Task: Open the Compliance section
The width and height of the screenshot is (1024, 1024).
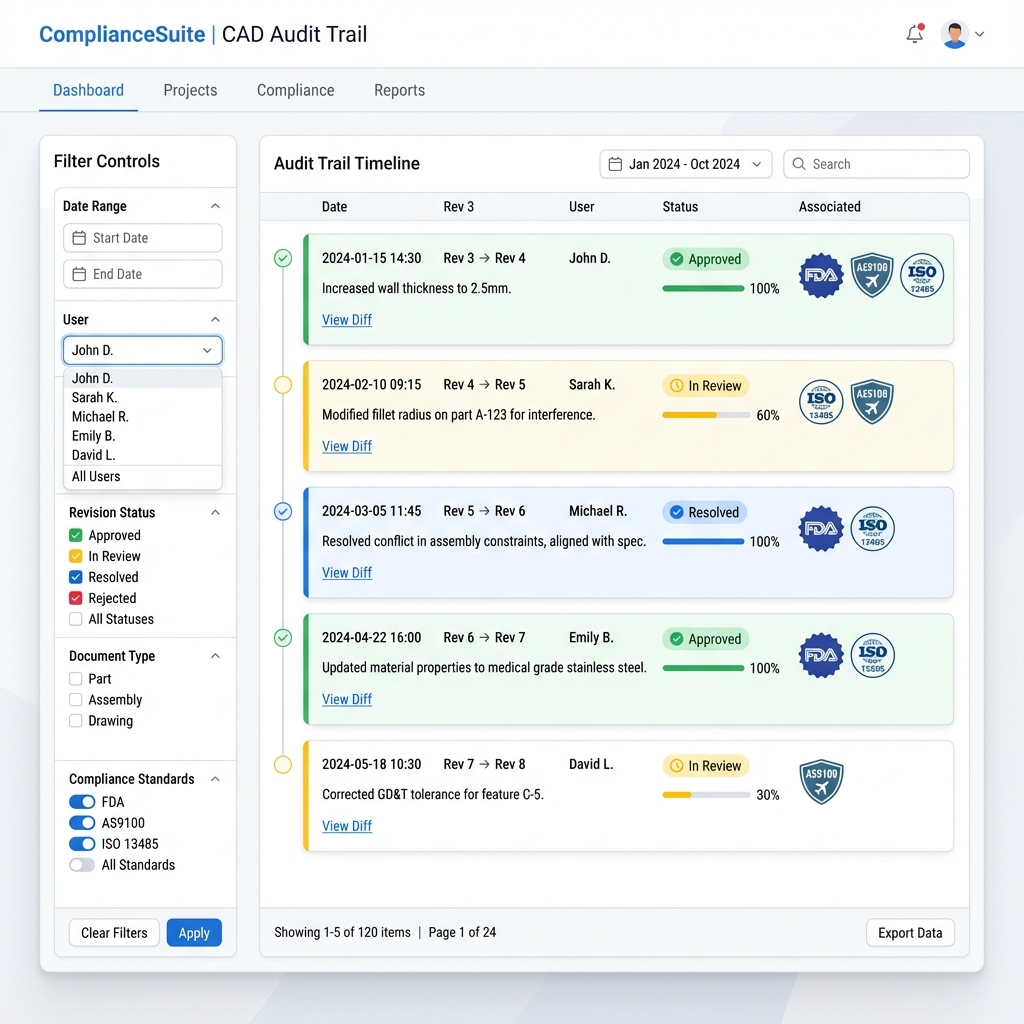Action: [295, 90]
